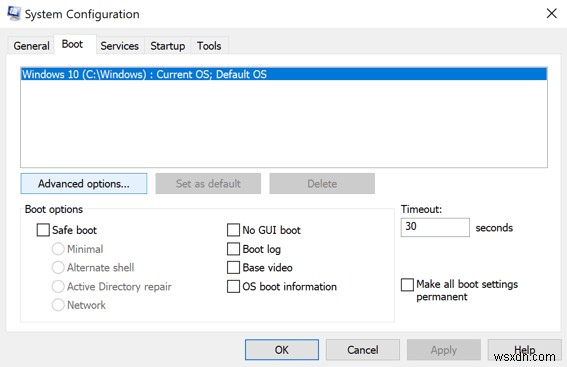
Task: Click the Apply button
Action: click(444, 350)
